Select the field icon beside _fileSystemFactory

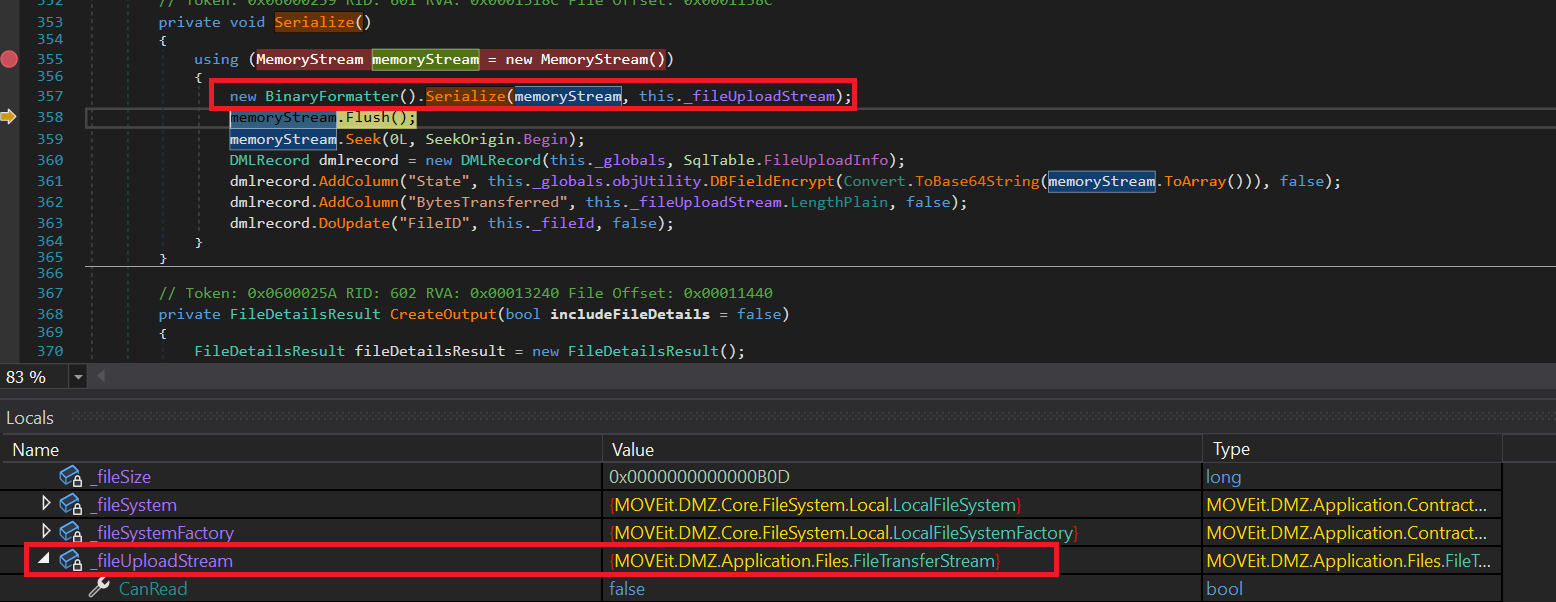[71, 533]
